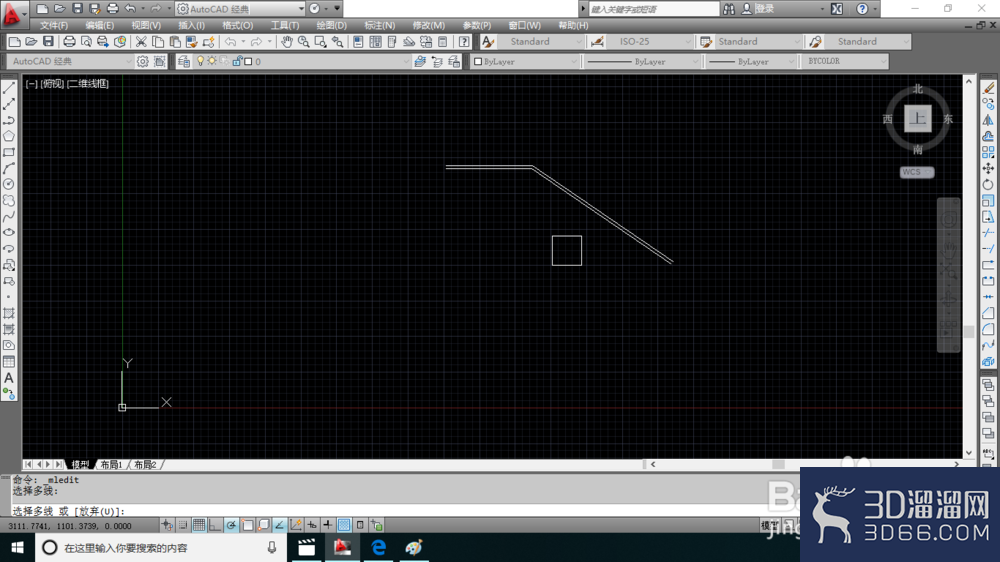Image resolution: width=1000 pixels, height=562 pixels.
Task: Expand the ByLayer color dropdown
Action: 525,62
